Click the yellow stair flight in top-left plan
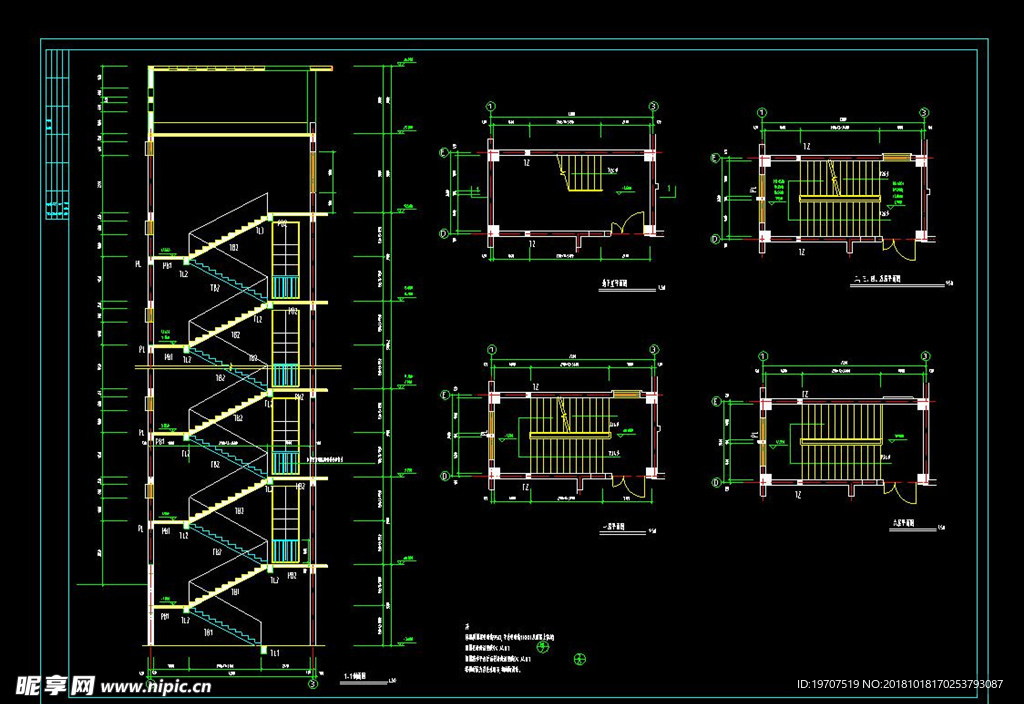The image size is (1024, 704). (x=582, y=174)
